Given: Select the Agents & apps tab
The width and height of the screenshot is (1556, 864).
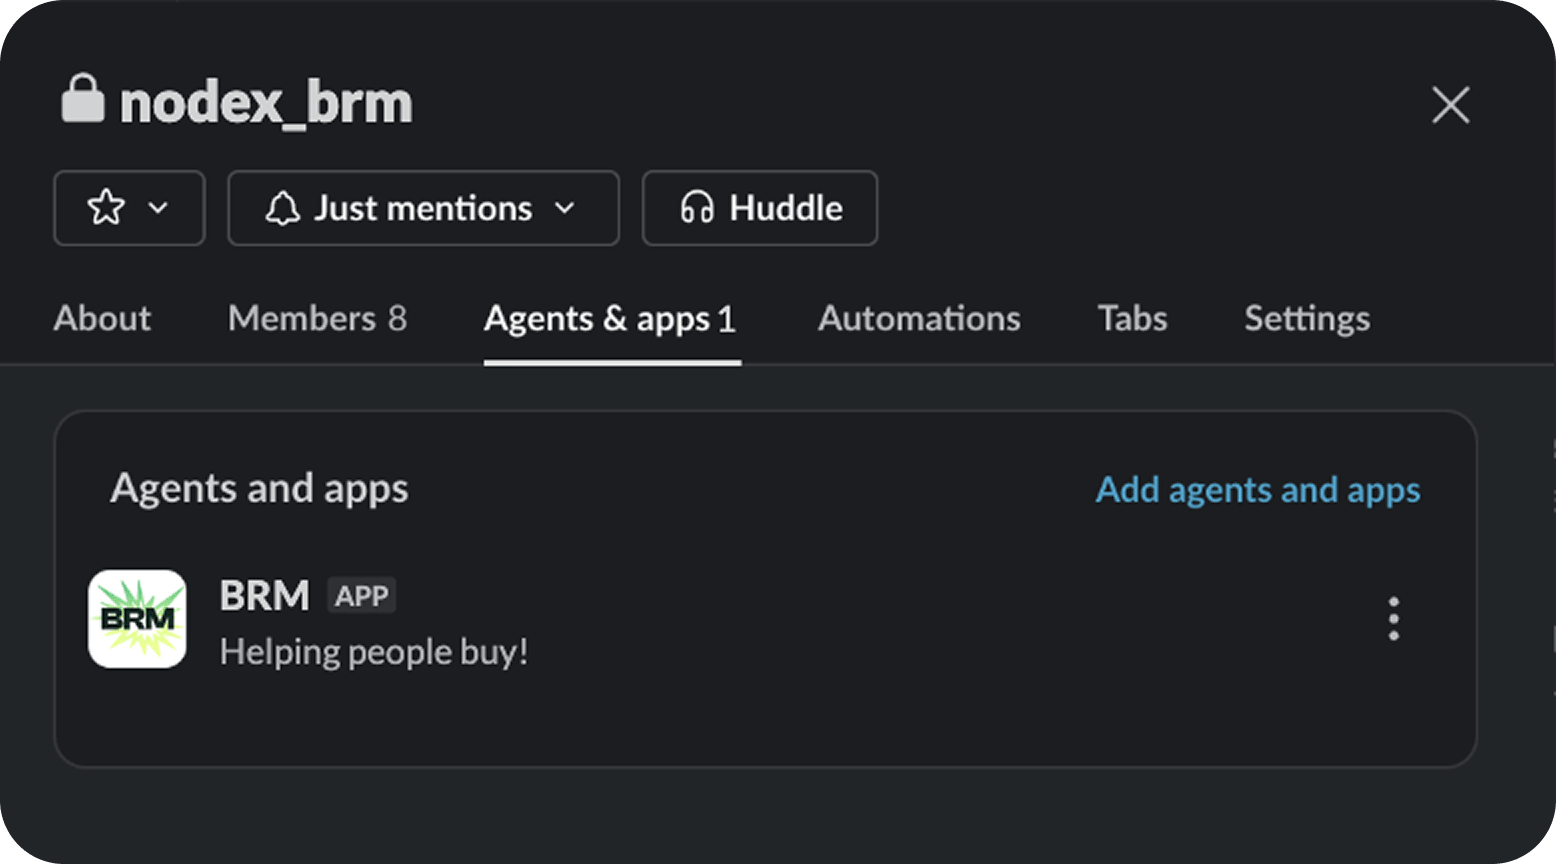Looking at the screenshot, I should click(x=611, y=320).
